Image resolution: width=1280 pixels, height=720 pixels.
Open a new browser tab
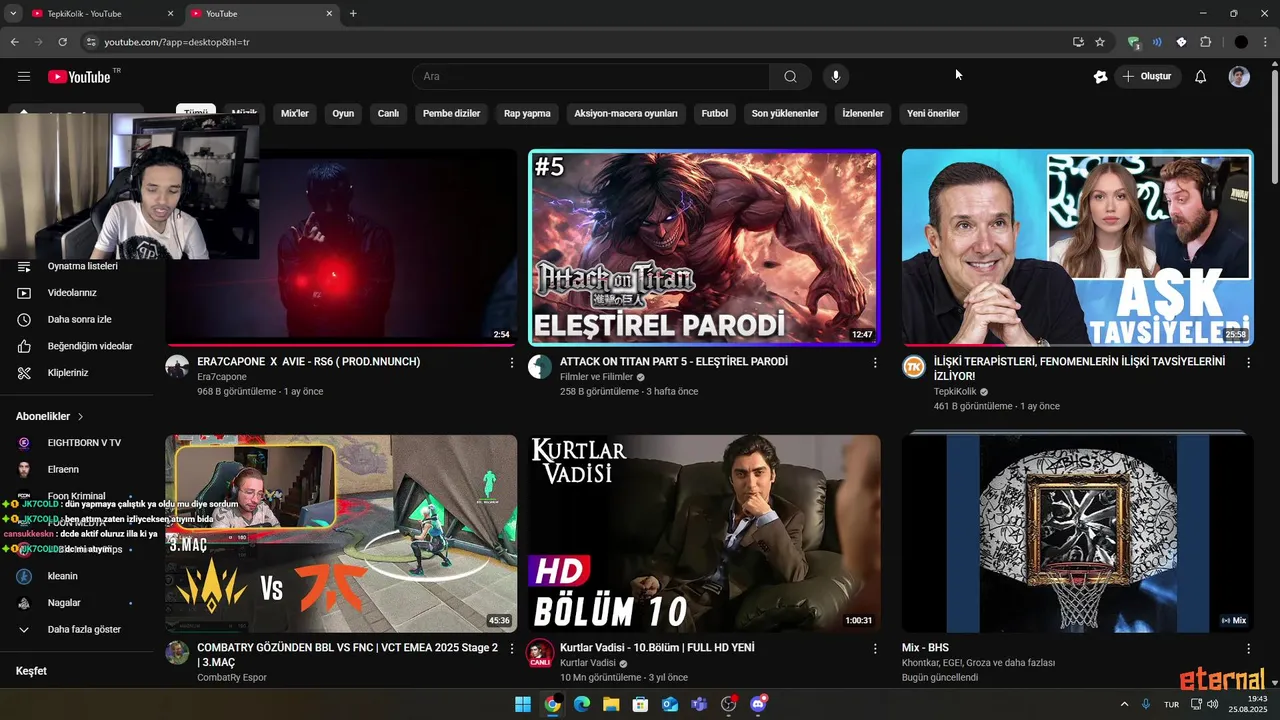[353, 13]
